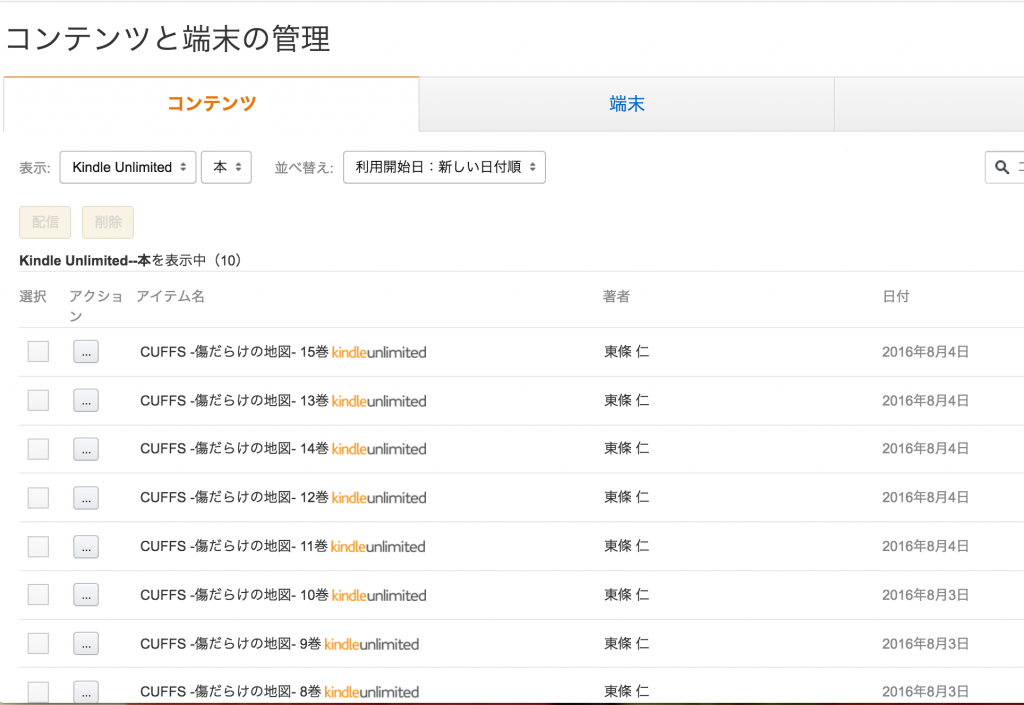1024x705 pixels.
Task: Select checkbox for CUFFS 13巻
Action: (38, 400)
